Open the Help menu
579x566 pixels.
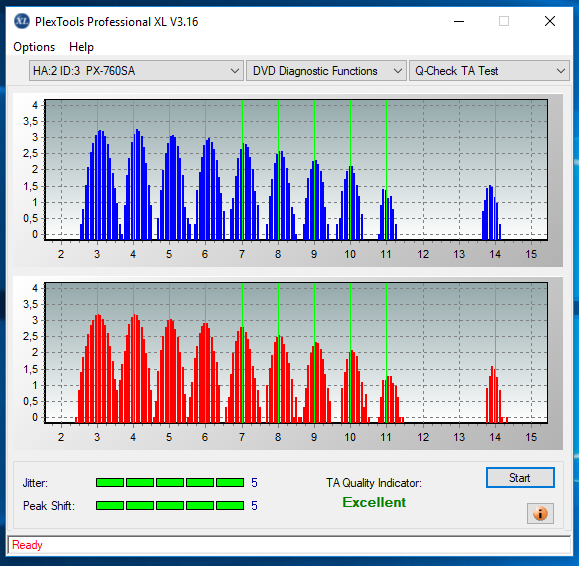click(x=81, y=47)
